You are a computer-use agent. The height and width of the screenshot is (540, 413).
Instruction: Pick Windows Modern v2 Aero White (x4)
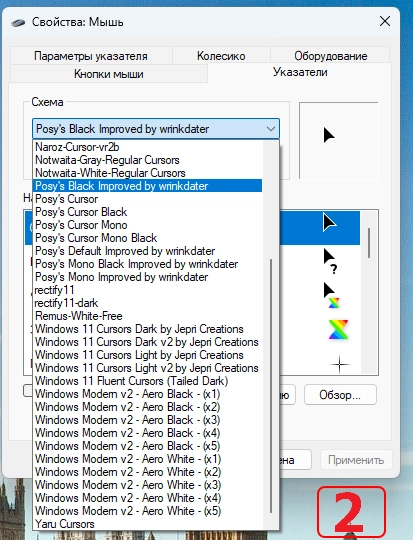pyautogui.click(x=147, y=498)
